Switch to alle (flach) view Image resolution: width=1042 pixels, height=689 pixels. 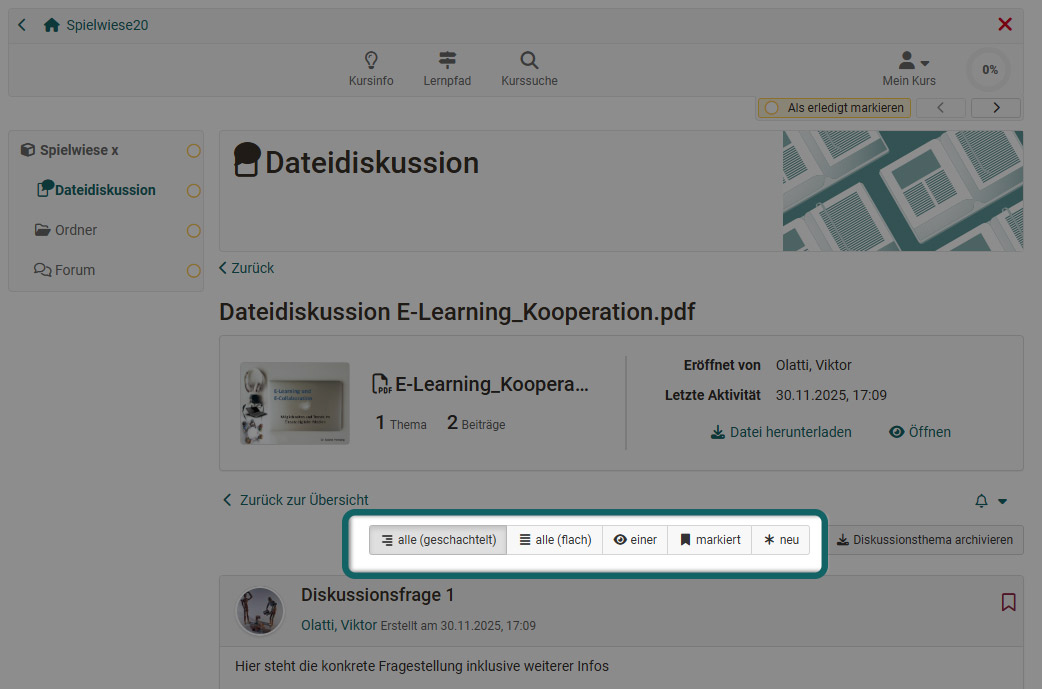(554, 539)
